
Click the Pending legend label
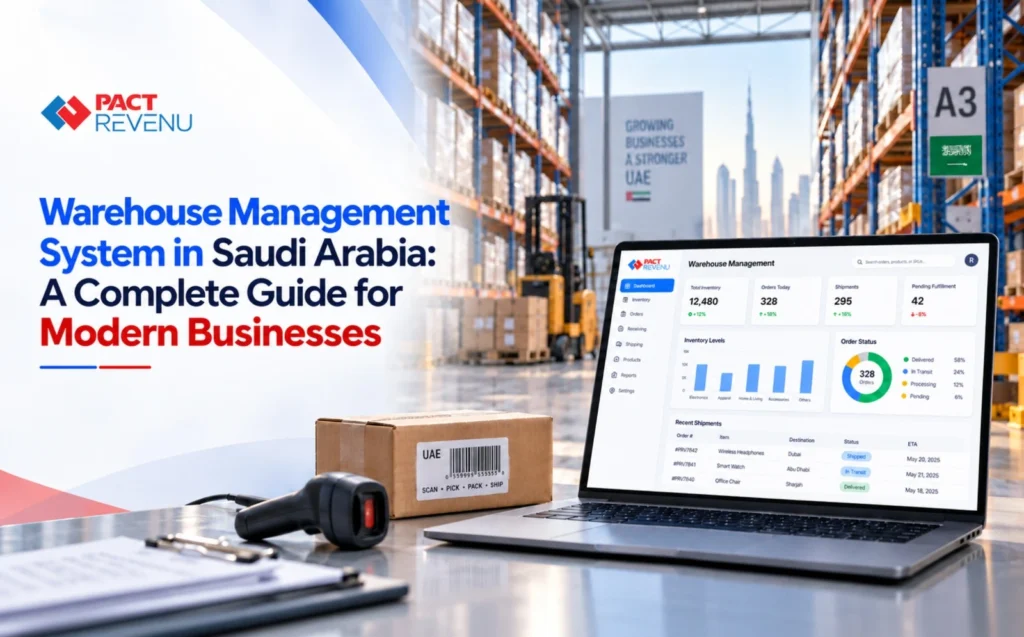pos(919,396)
